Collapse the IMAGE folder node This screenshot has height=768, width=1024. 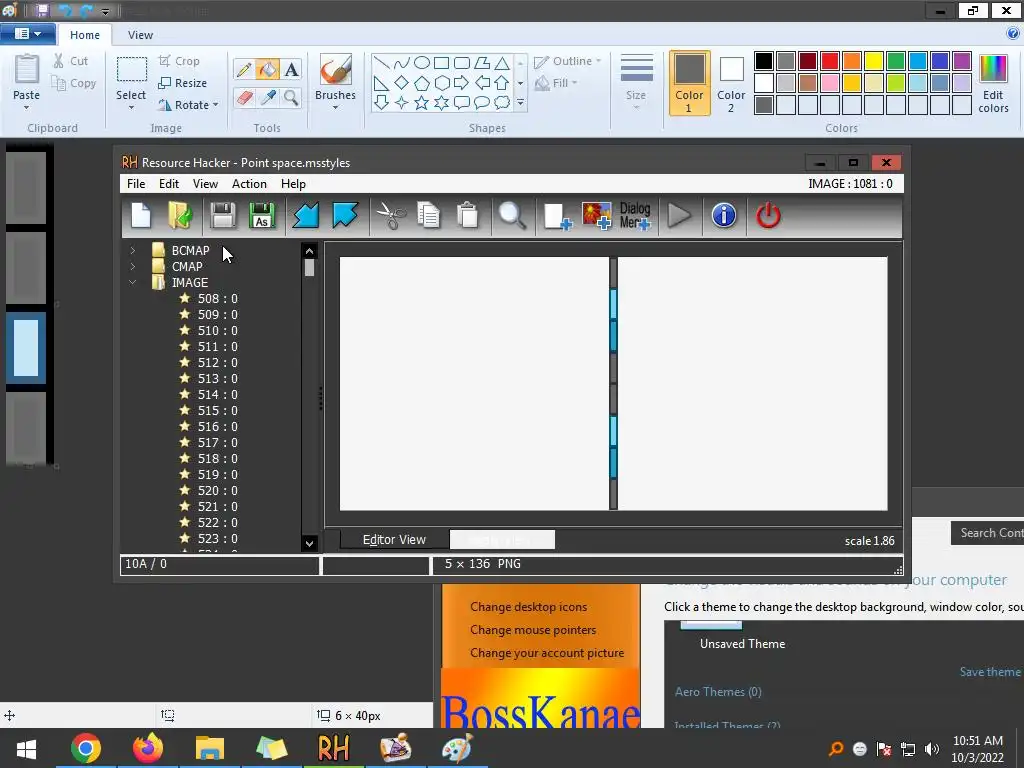(133, 282)
